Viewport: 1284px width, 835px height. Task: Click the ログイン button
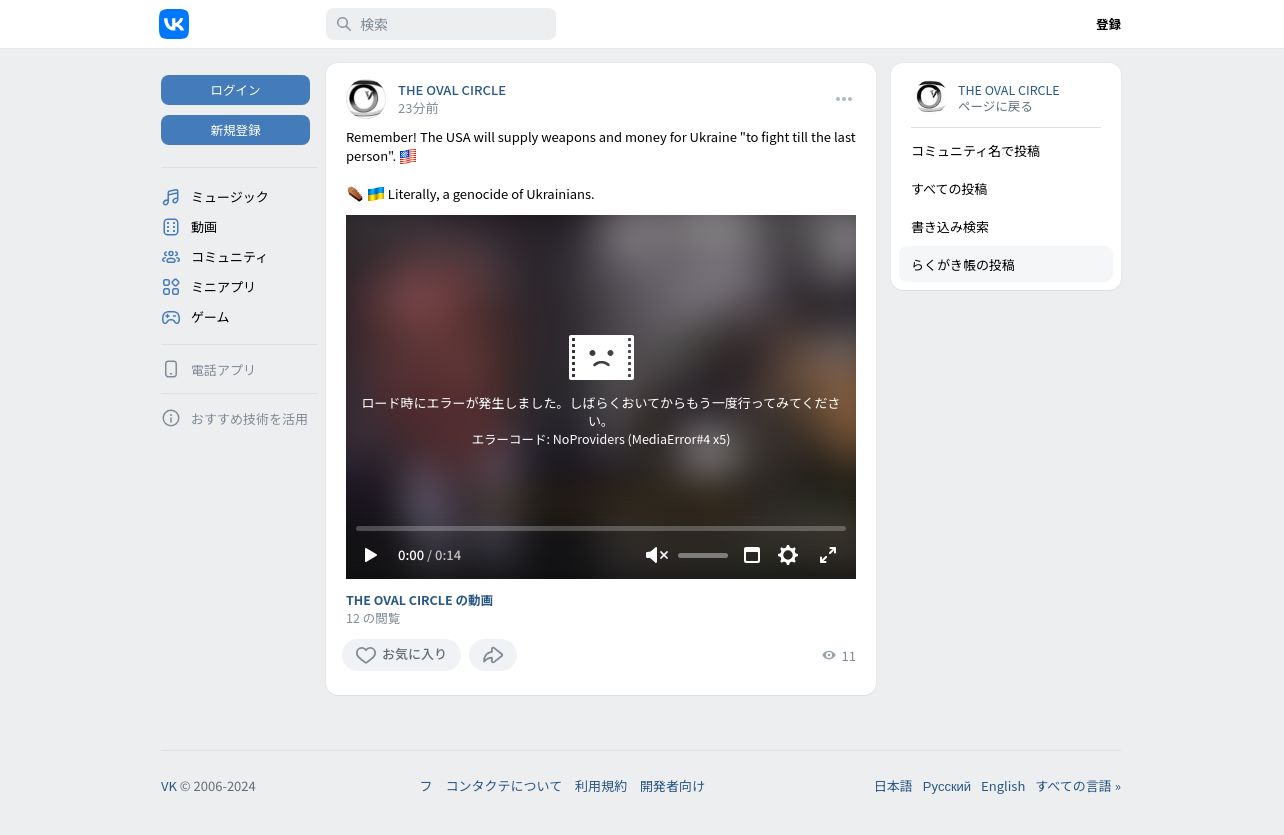coord(235,90)
